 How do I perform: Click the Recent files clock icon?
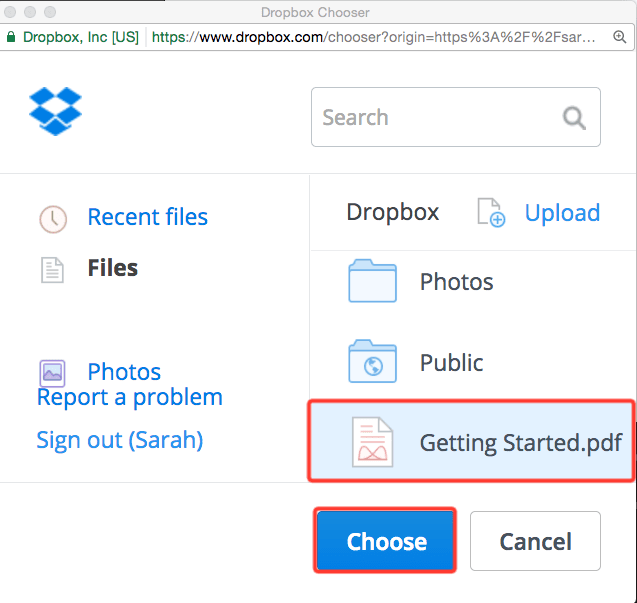[52, 218]
